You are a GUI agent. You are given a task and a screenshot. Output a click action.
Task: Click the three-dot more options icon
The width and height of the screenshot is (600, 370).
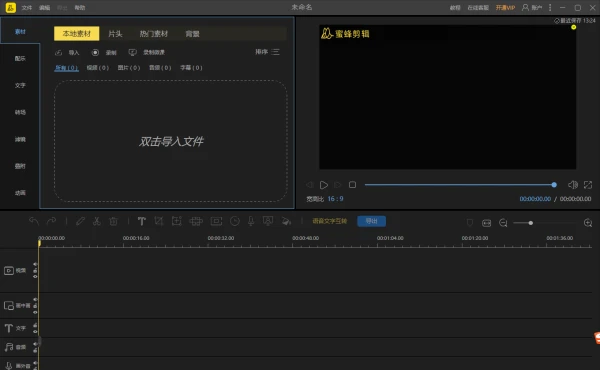click(x=550, y=8)
